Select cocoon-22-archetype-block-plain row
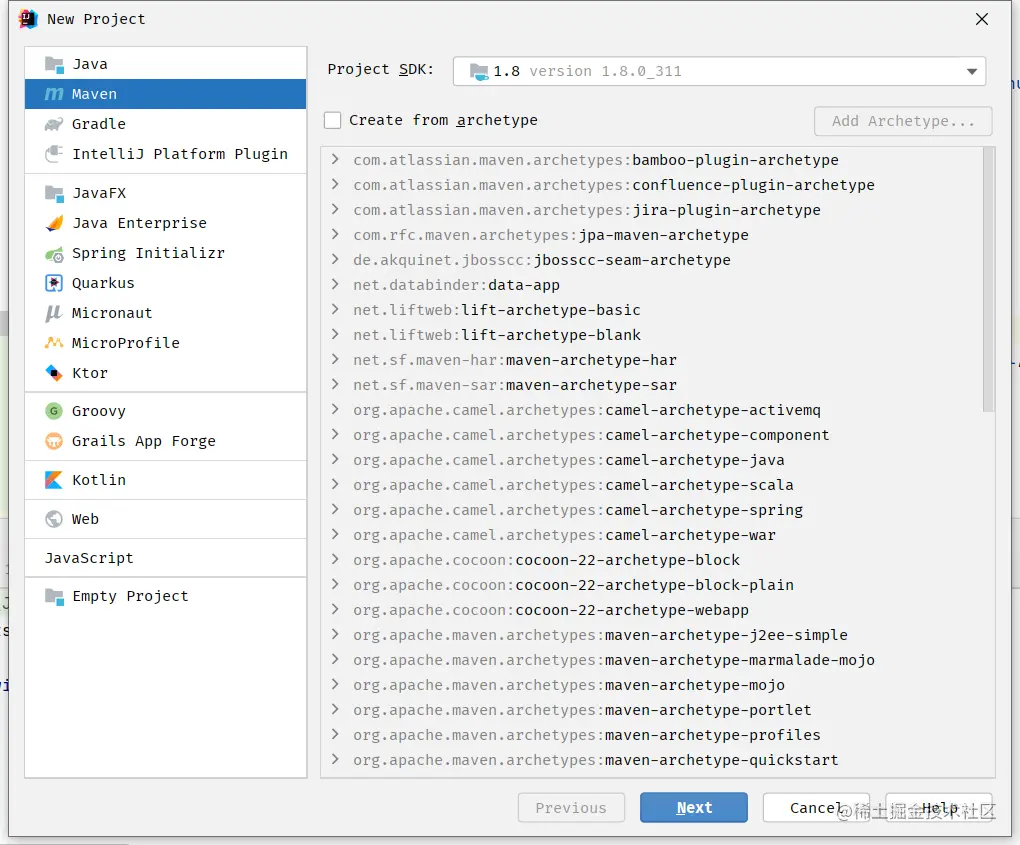Screen dimensions: 1020x845 [x=651, y=585]
